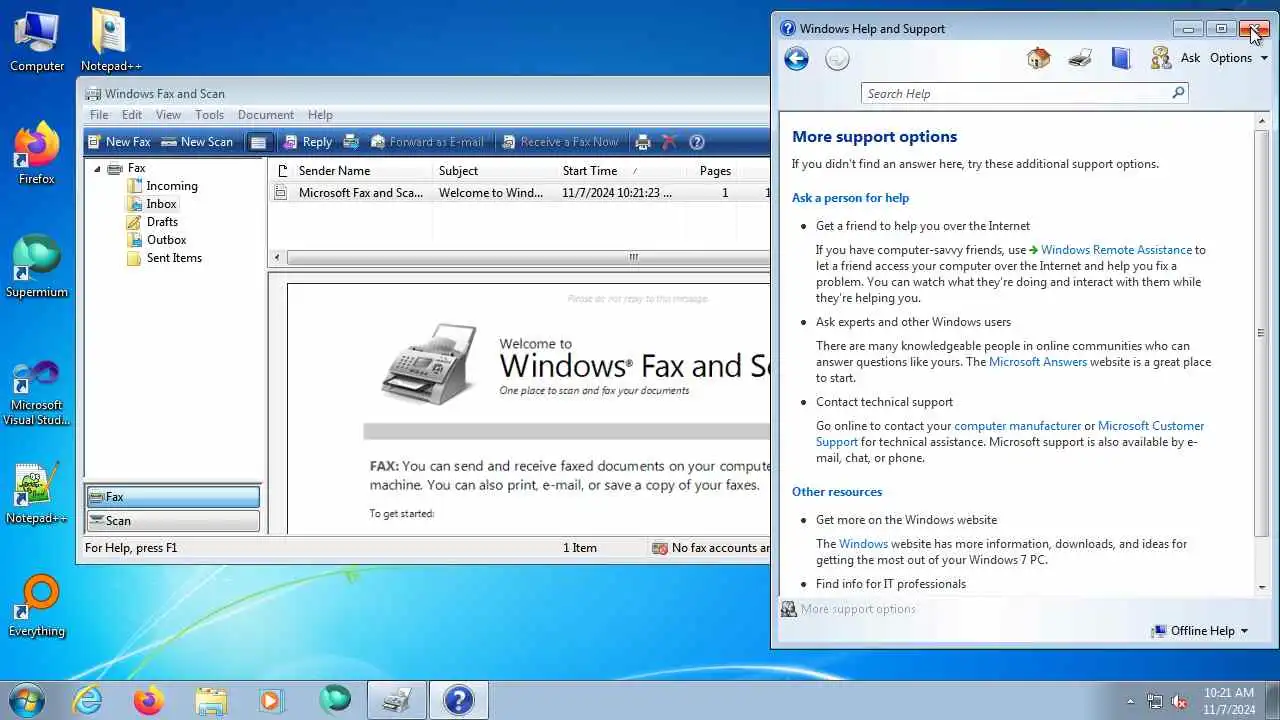Click the Supermium icon in the taskbar
The width and height of the screenshot is (1280, 720).
(335, 700)
